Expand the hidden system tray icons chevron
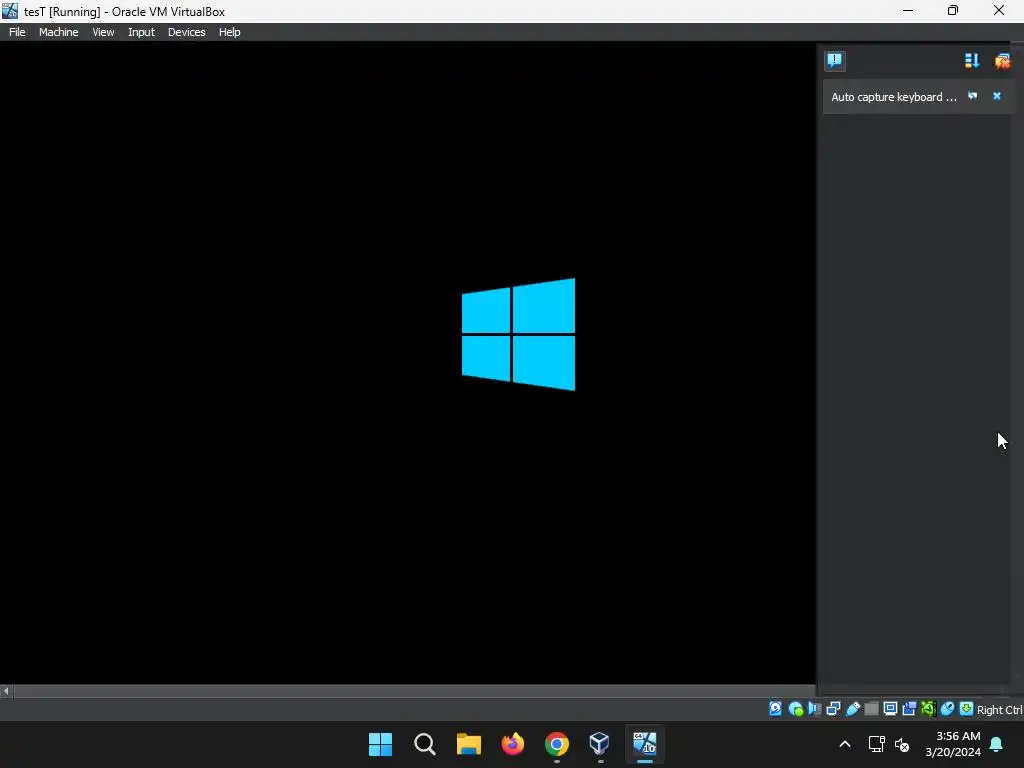This screenshot has width=1024, height=768. 844,744
